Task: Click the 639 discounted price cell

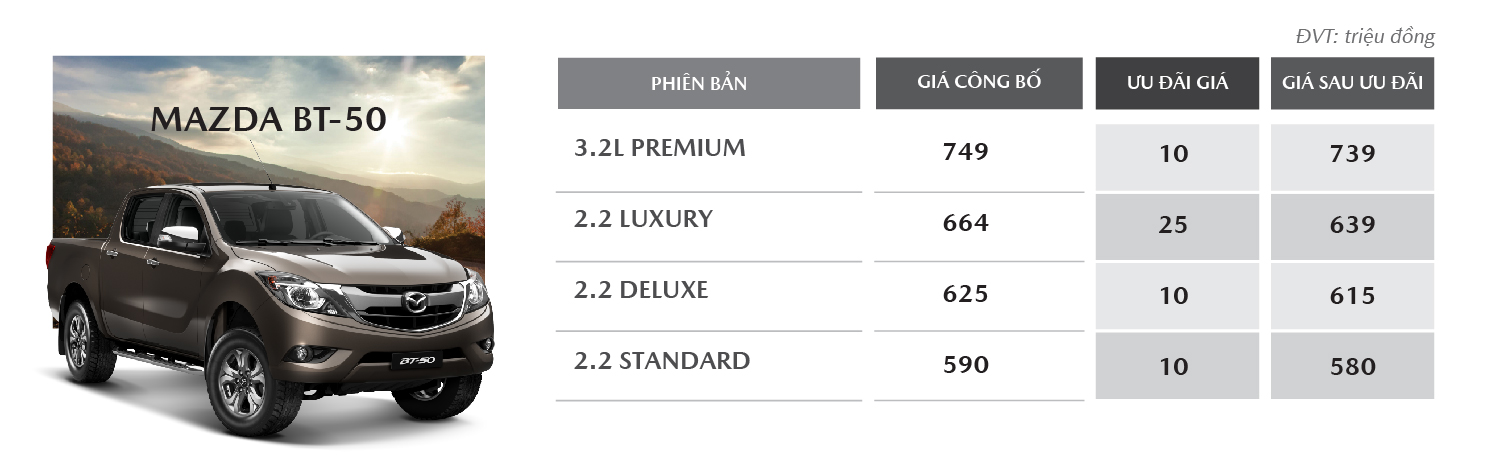Action: pos(1353,227)
